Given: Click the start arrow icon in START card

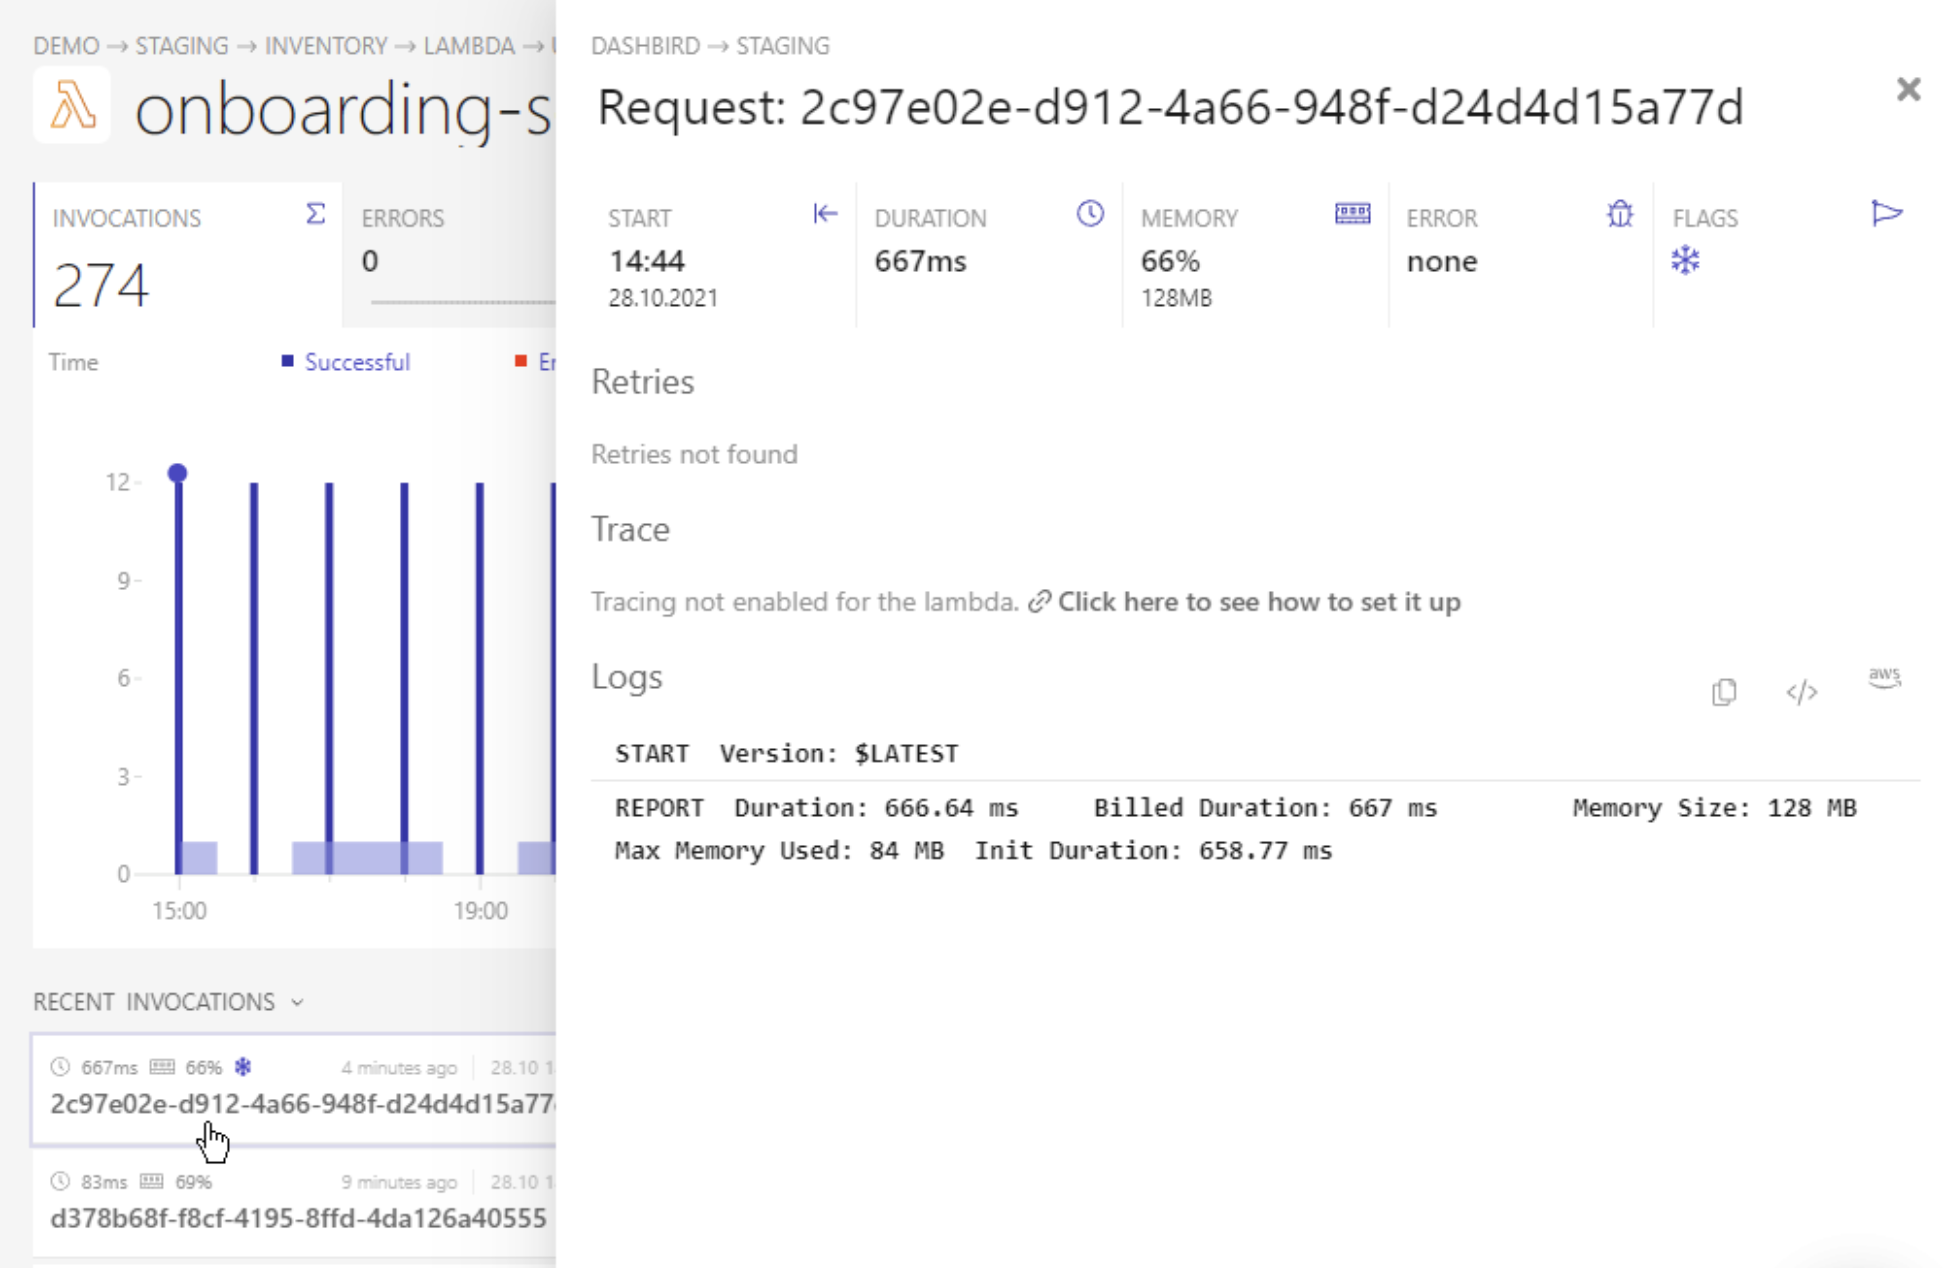Looking at the screenshot, I should pos(825,213).
